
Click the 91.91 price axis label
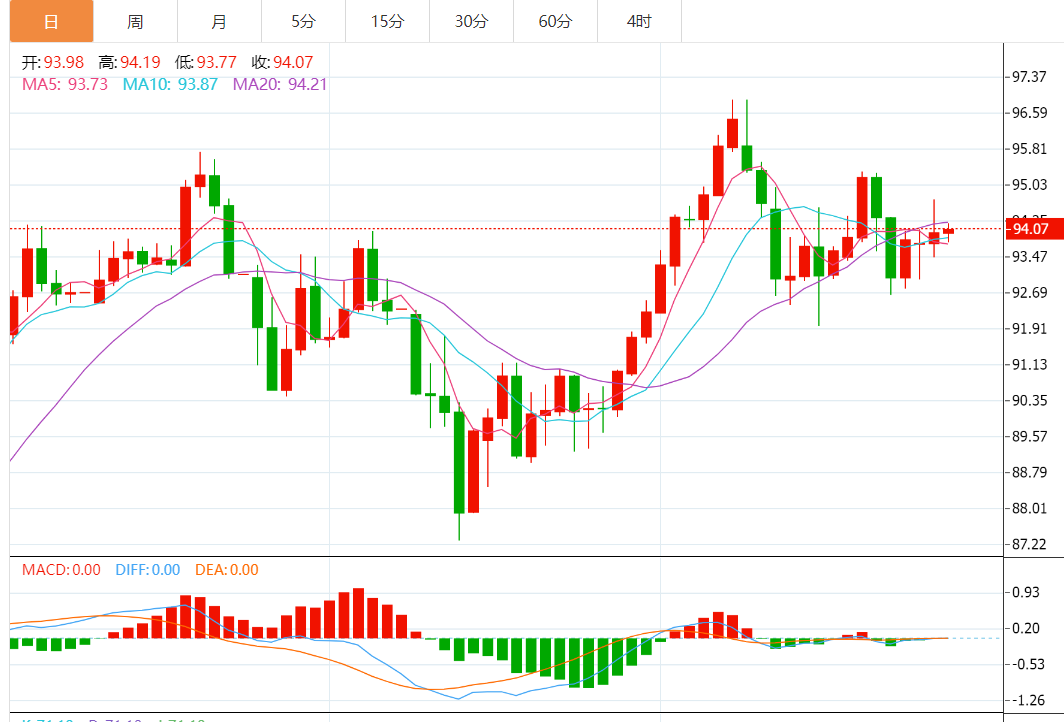pyautogui.click(x=1029, y=328)
